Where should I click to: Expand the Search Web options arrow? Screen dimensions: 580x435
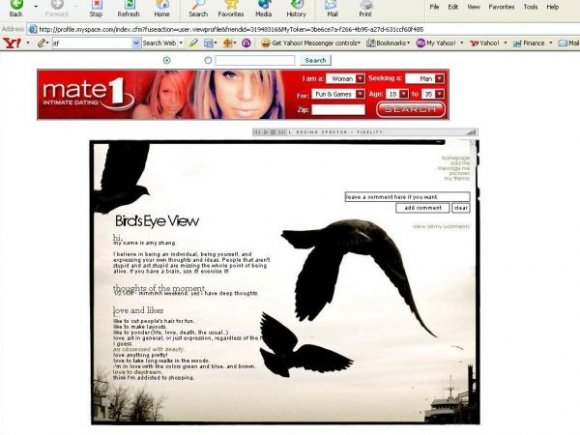(181, 43)
